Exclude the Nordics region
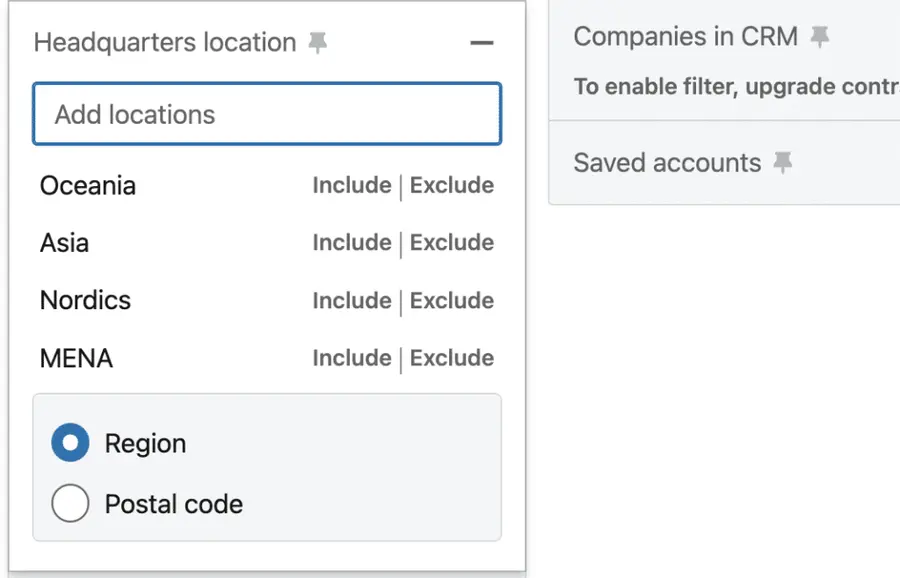Image resolution: width=900 pixels, height=578 pixels. pyautogui.click(x=452, y=300)
